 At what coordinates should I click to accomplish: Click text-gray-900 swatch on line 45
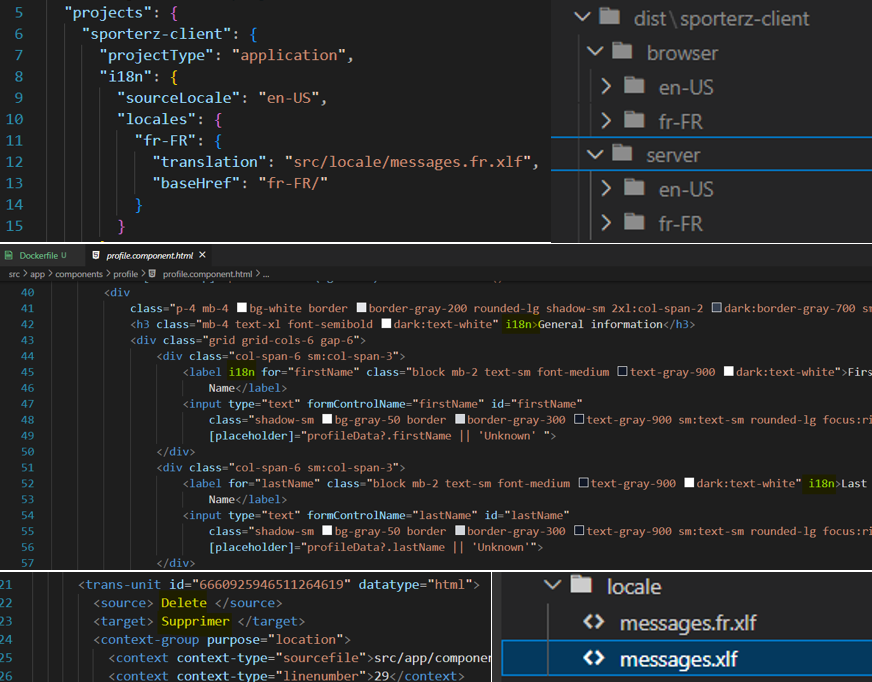[623, 372]
